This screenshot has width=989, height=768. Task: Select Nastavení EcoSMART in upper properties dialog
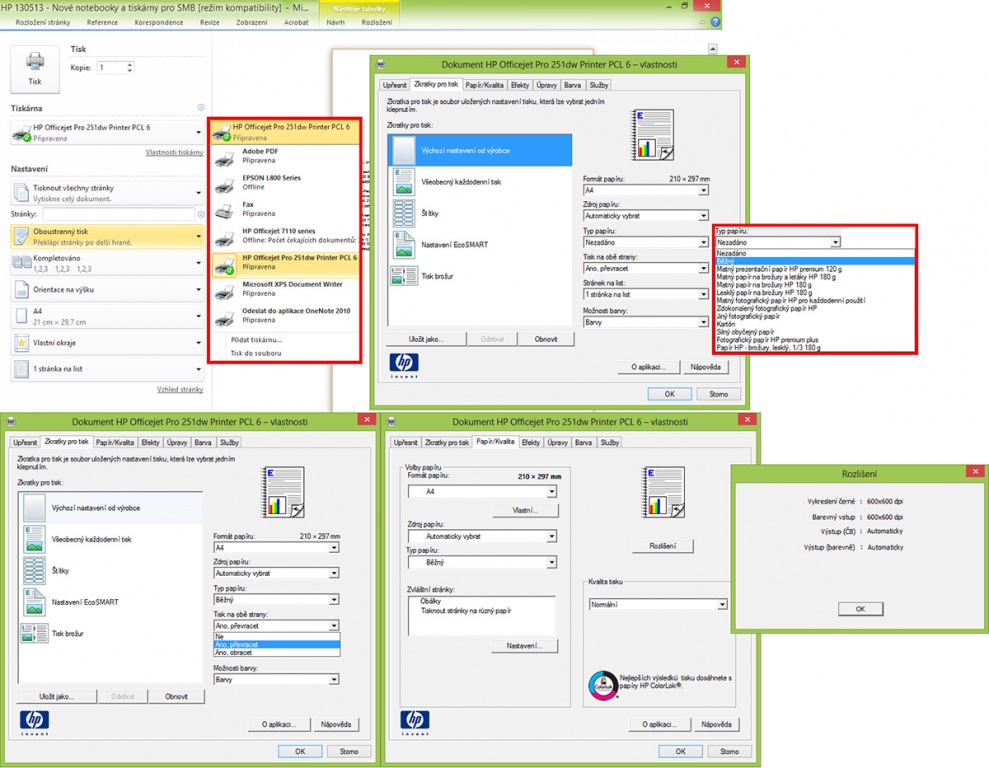click(480, 245)
